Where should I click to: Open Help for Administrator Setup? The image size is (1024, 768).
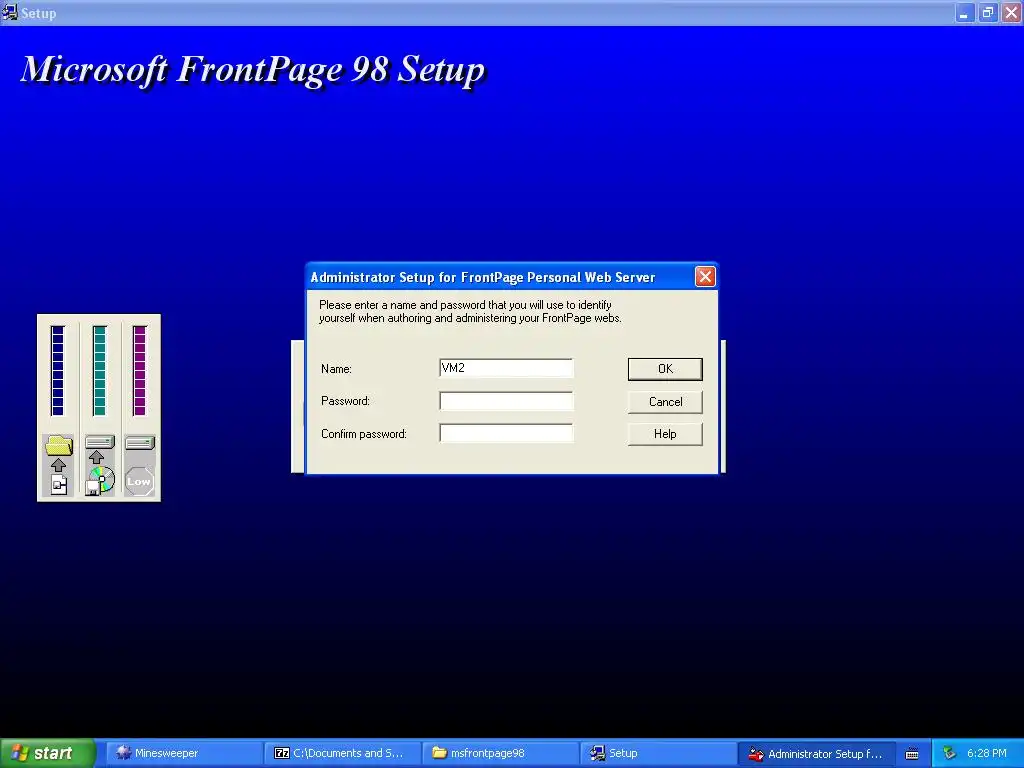click(665, 434)
